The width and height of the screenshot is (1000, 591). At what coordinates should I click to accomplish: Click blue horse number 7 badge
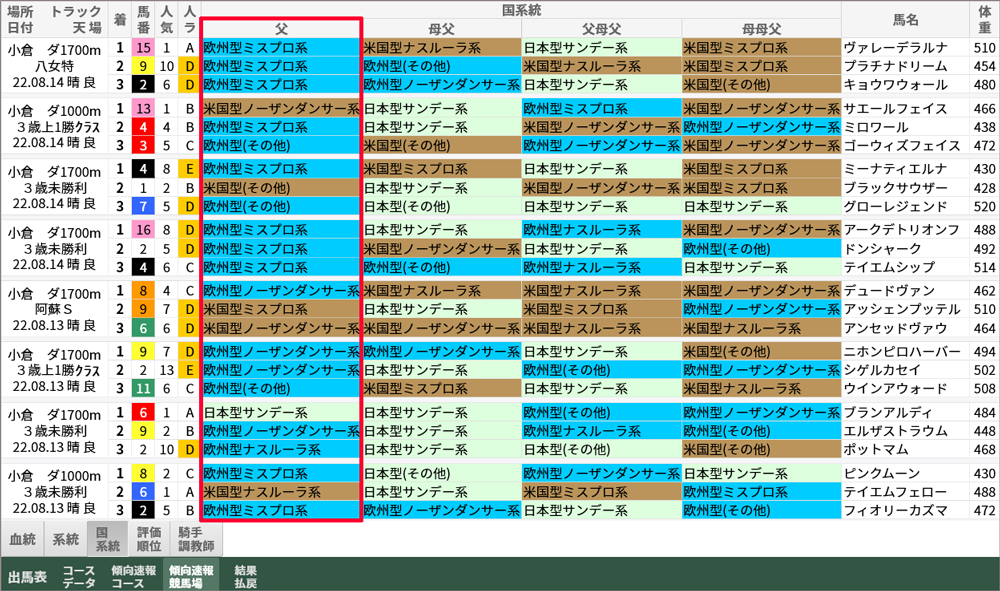143,207
